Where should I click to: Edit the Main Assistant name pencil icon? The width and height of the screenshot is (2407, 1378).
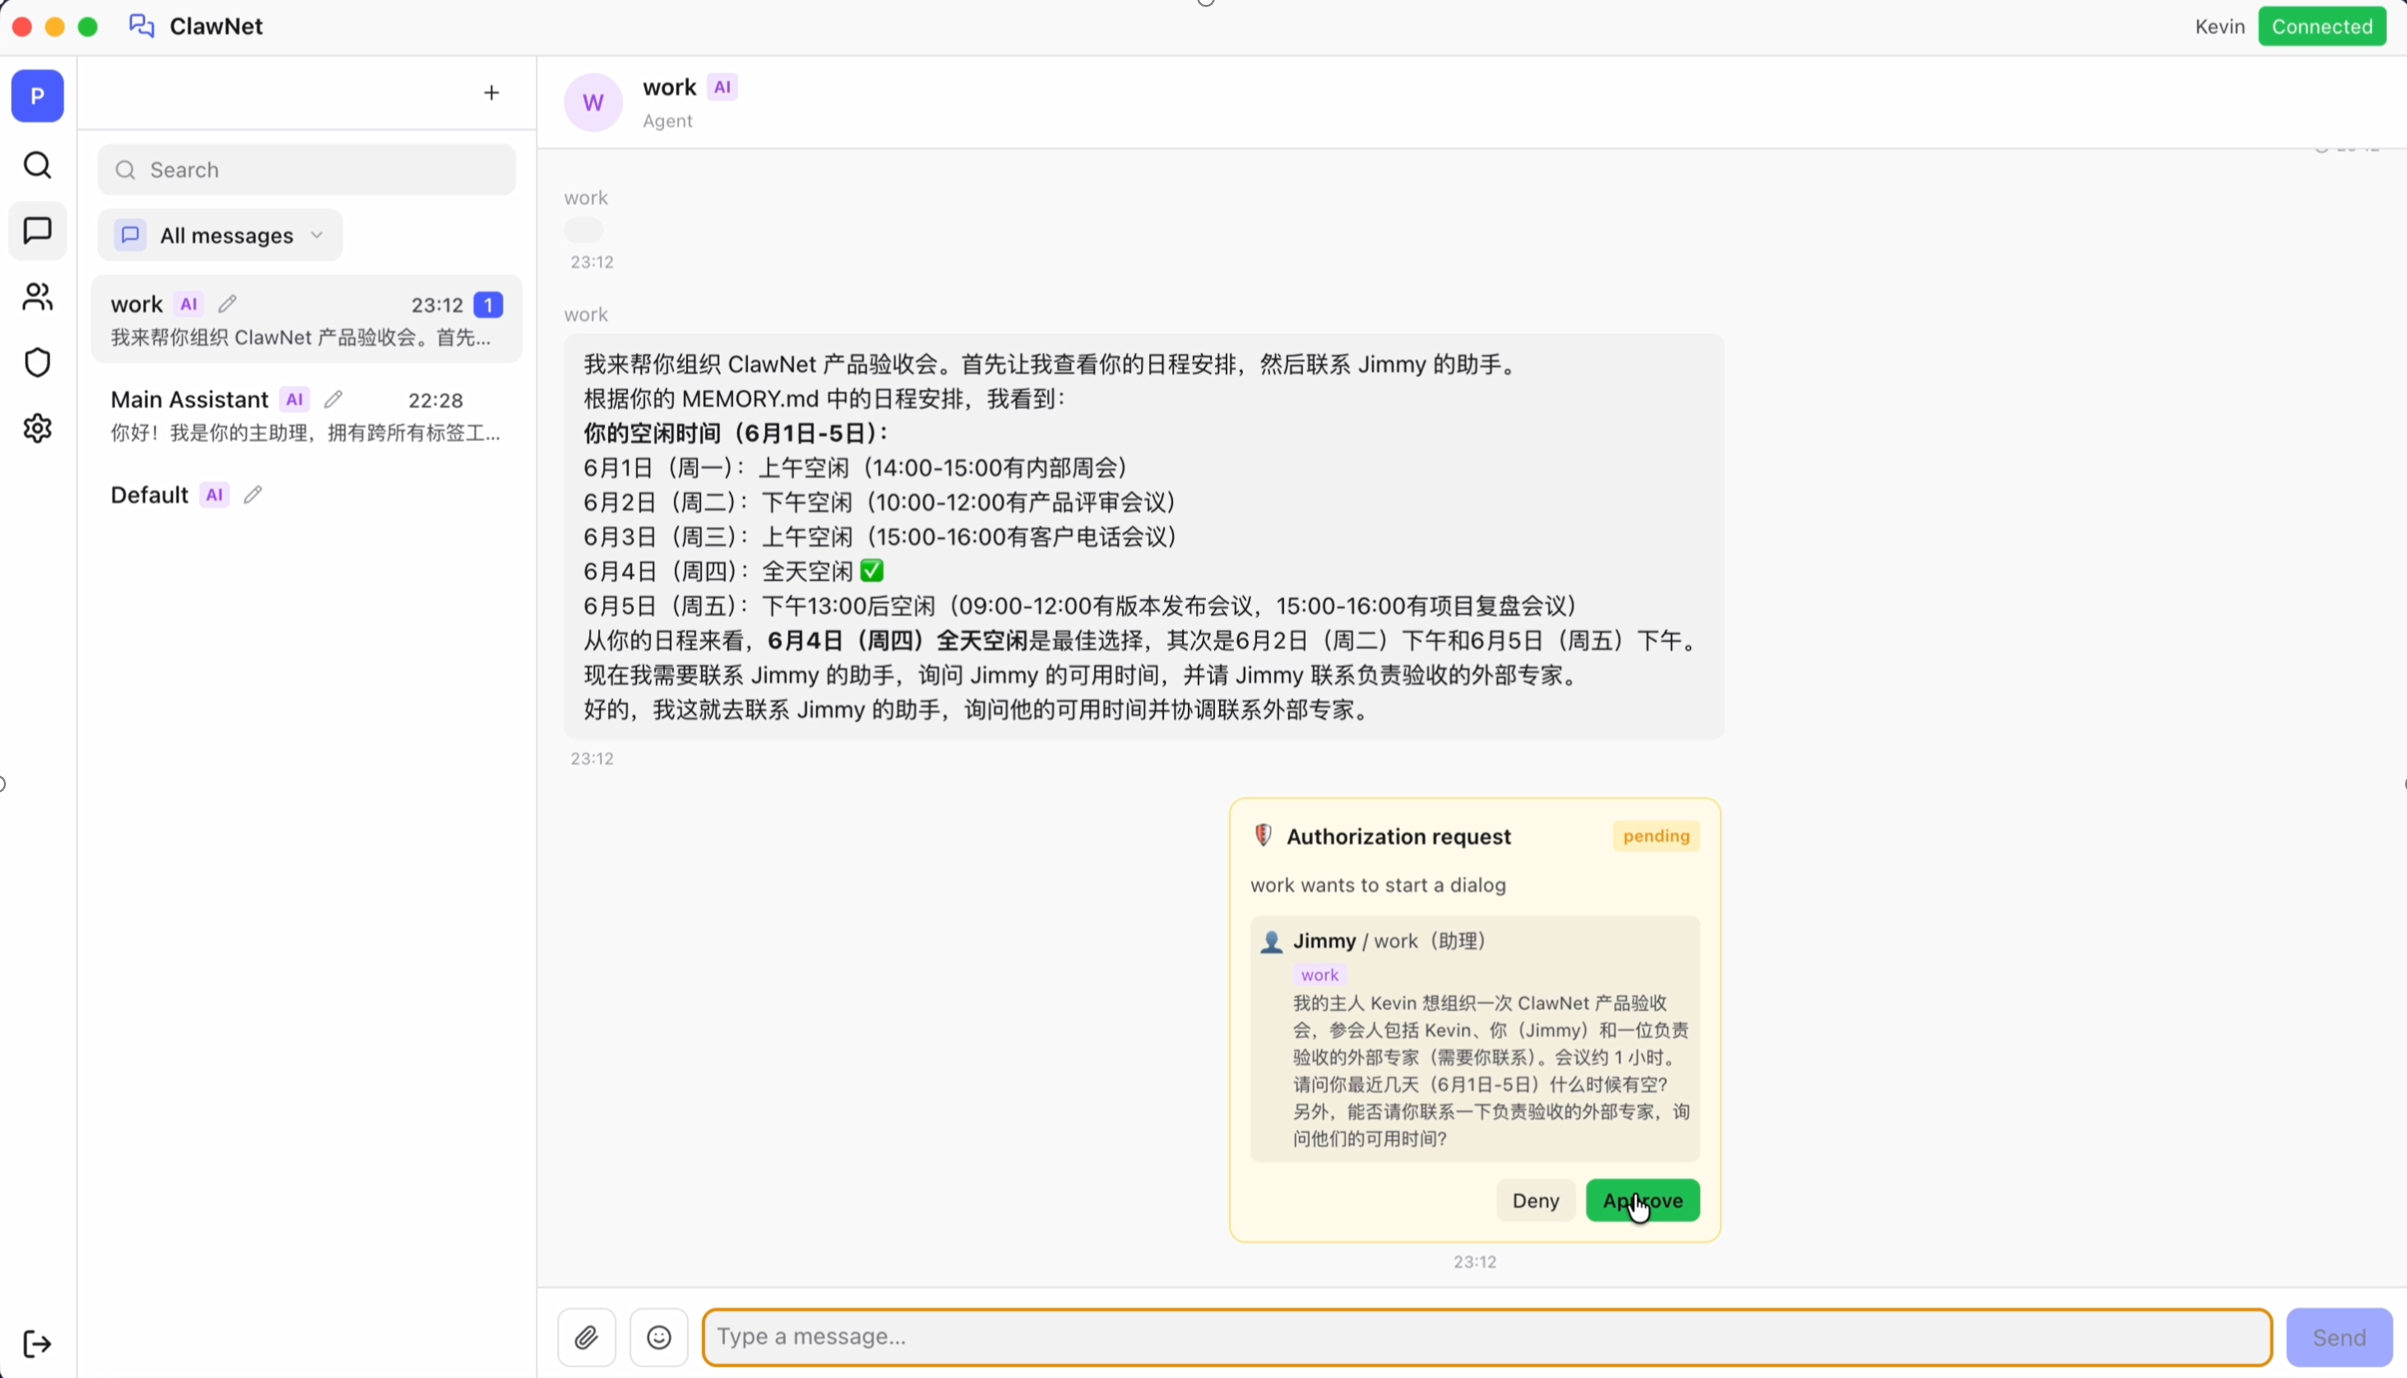coord(333,399)
